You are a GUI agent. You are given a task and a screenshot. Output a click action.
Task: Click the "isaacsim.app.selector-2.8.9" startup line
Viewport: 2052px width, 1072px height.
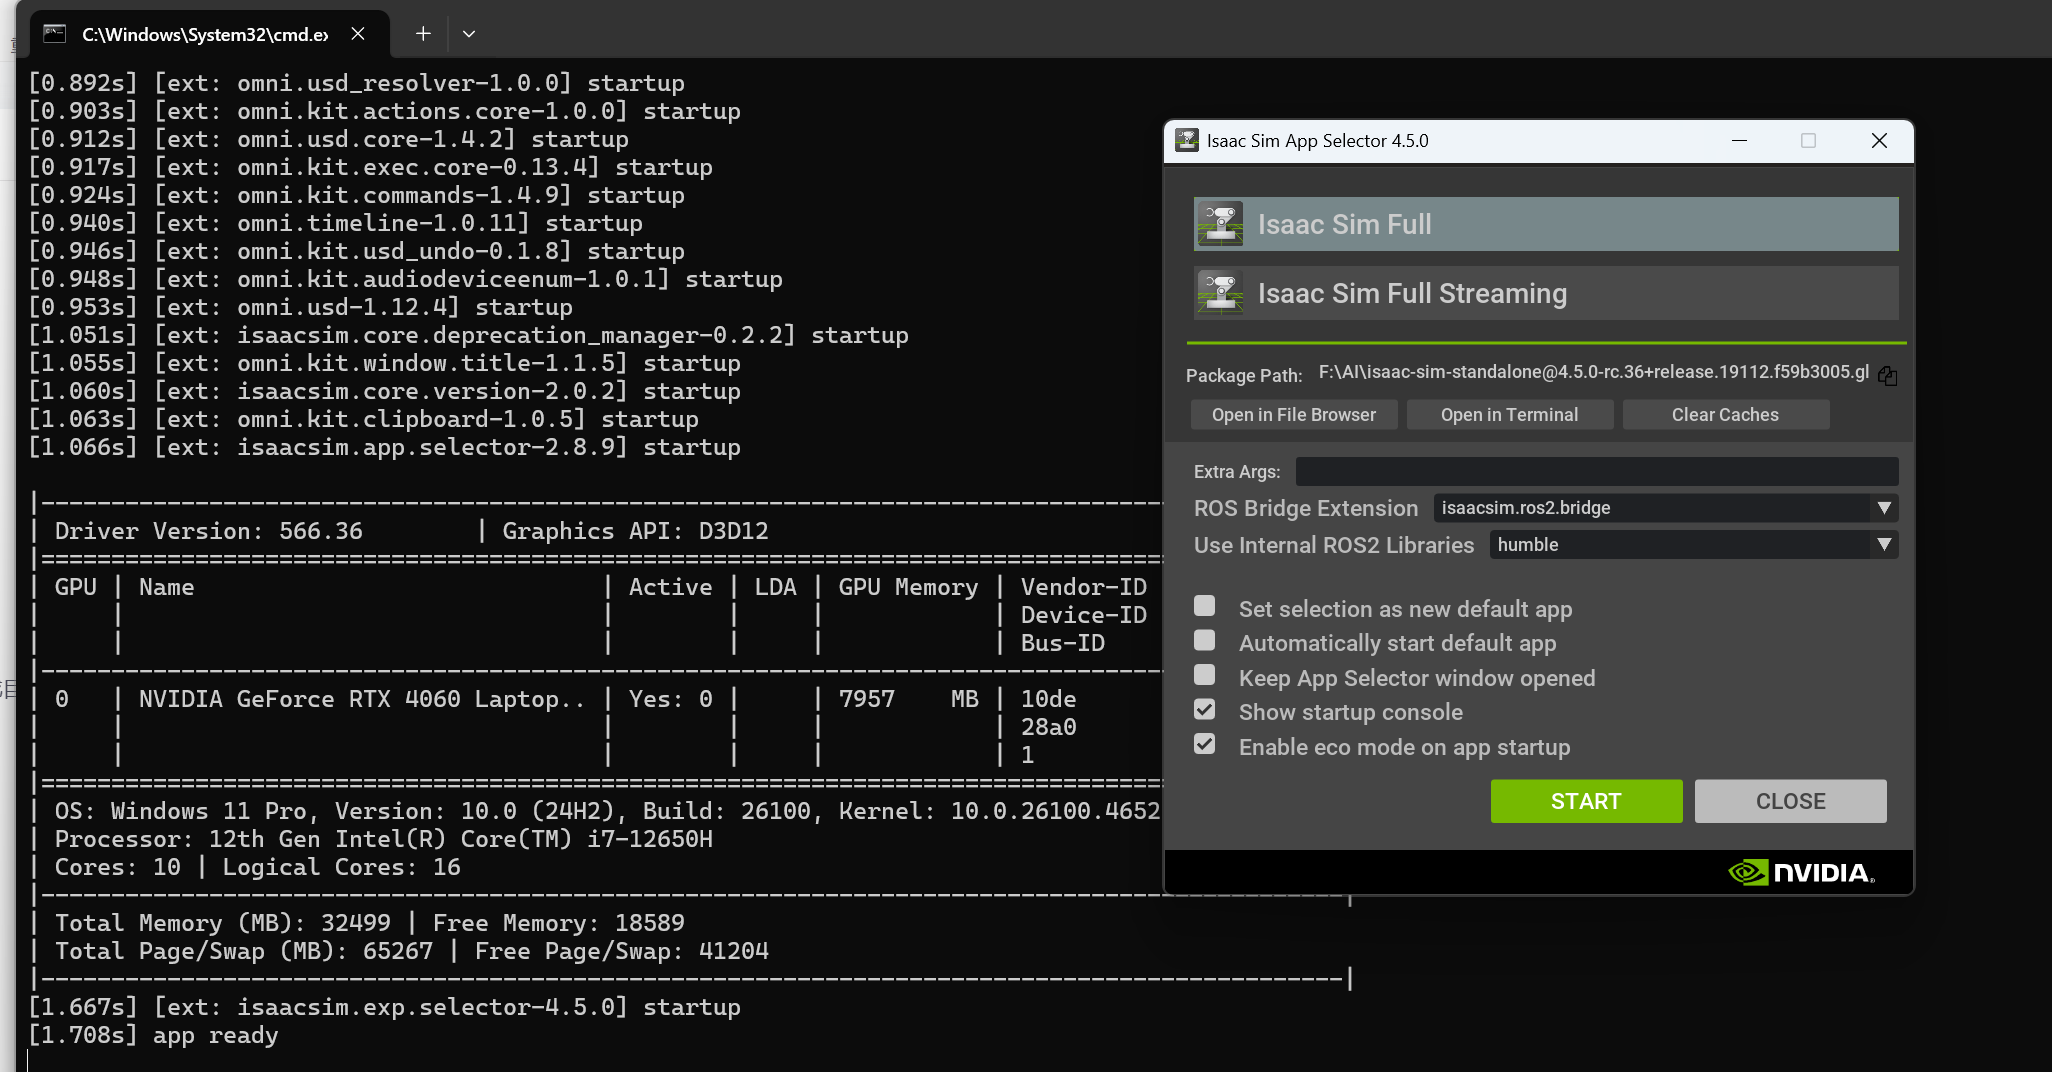[x=385, y=447]
